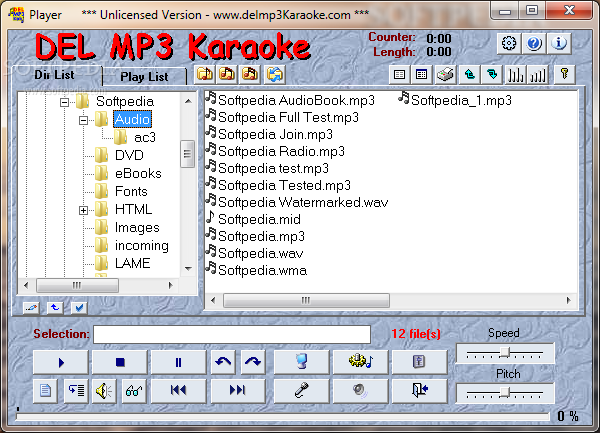Select the Softpedia.wma file

[256, 270]
